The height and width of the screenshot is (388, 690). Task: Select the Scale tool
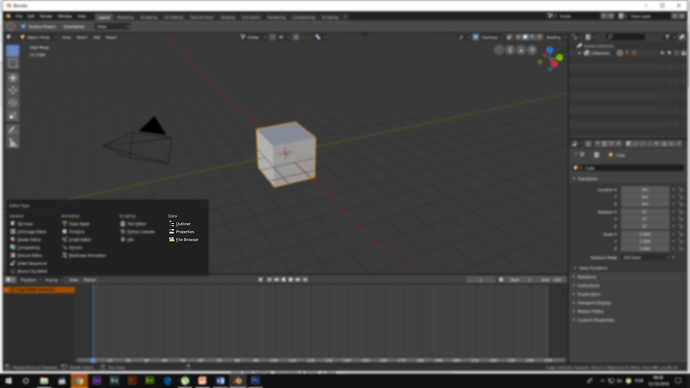13,116
